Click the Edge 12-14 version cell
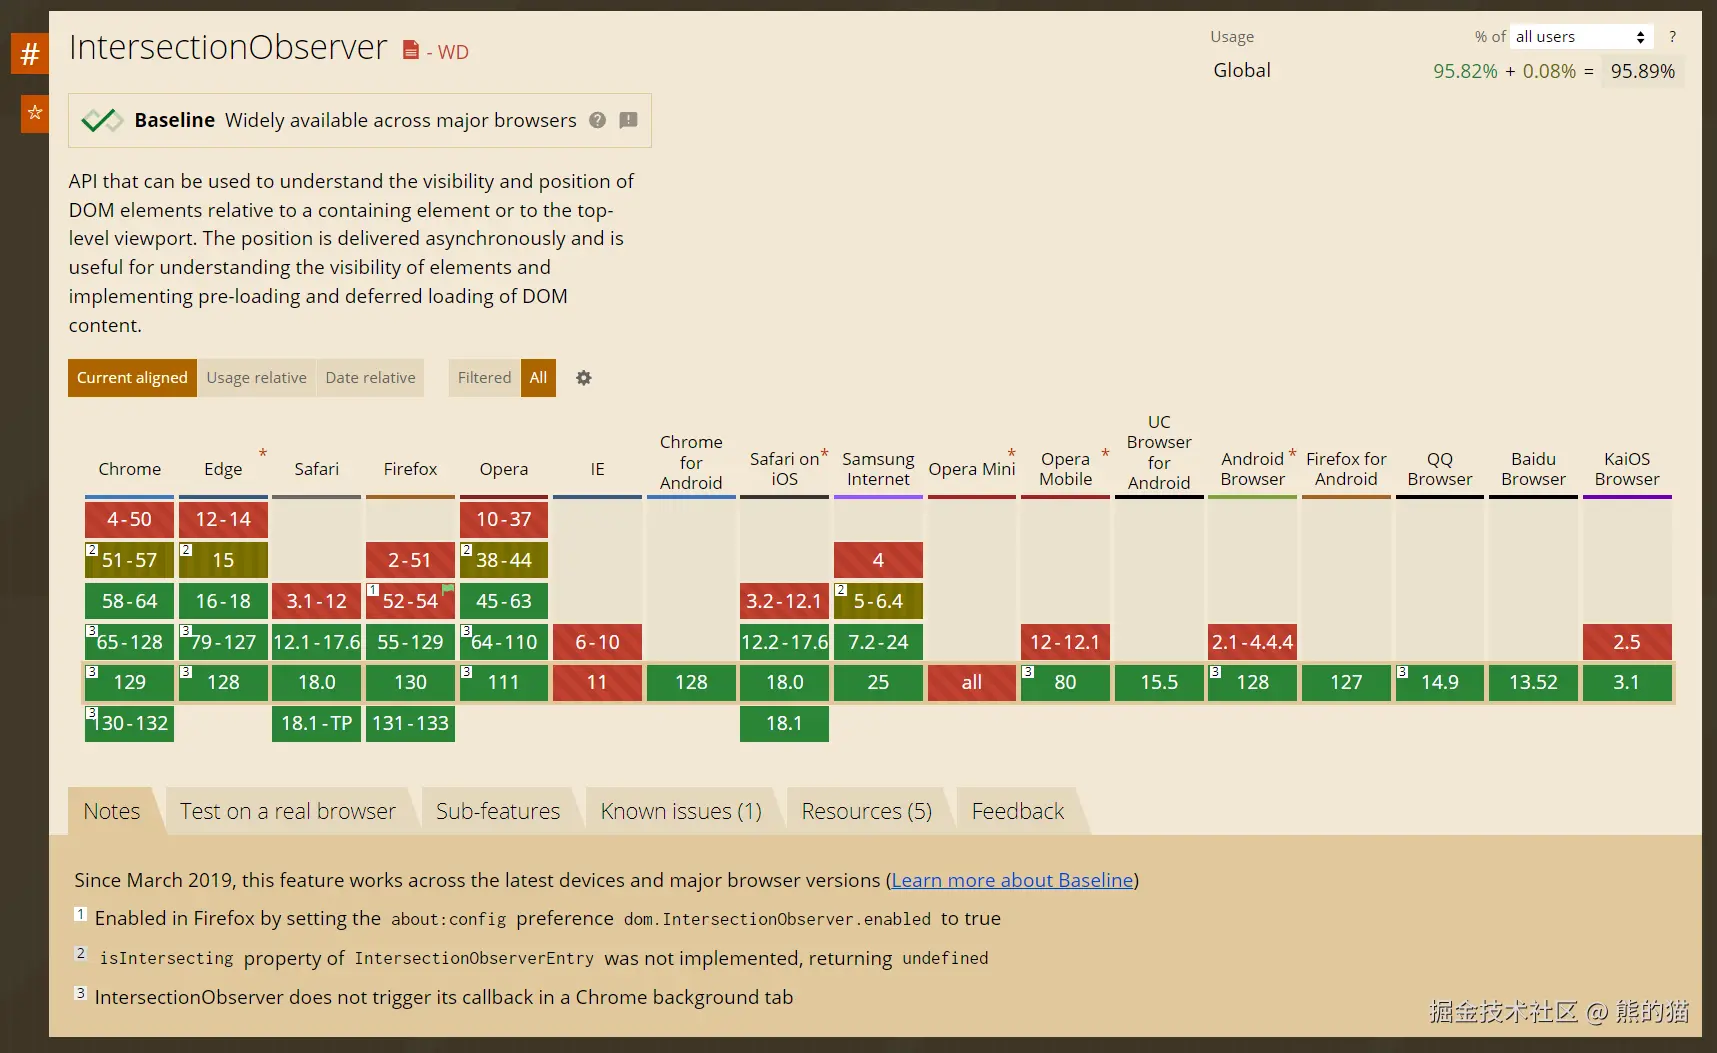 coord(223,520)
